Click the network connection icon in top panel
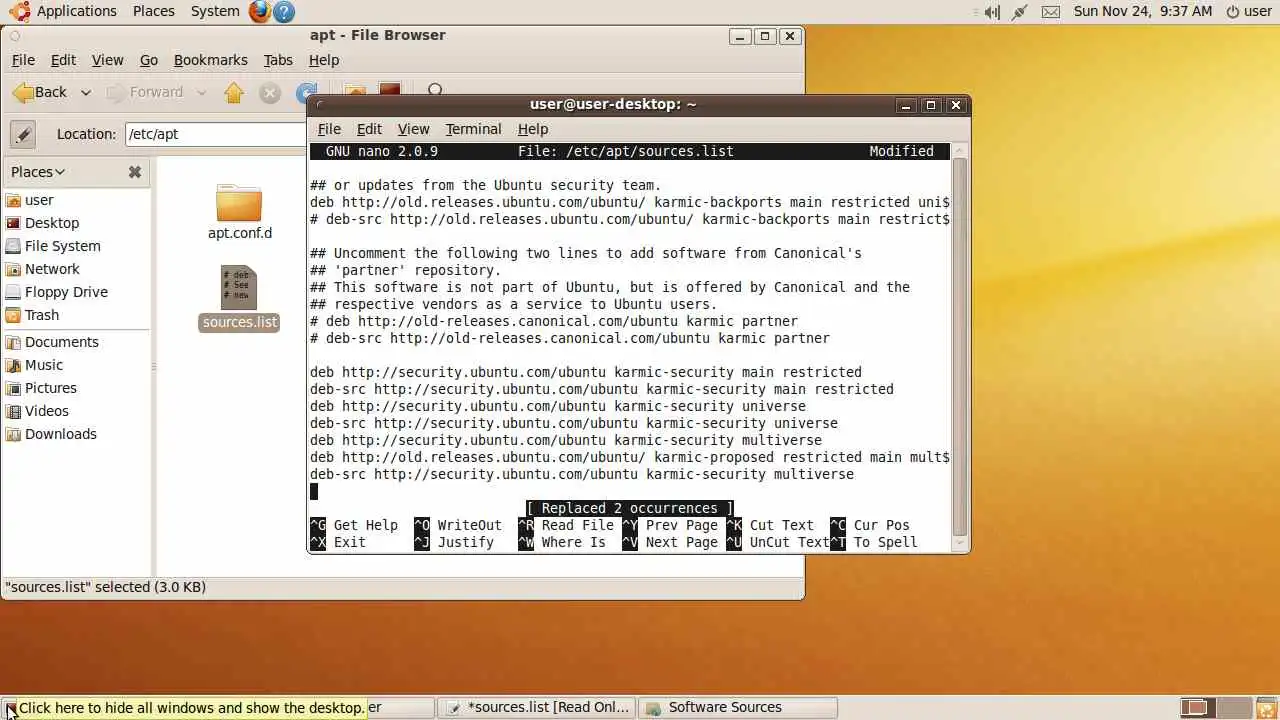Viewport: 1280px width, 720px height. point(1020,12)
